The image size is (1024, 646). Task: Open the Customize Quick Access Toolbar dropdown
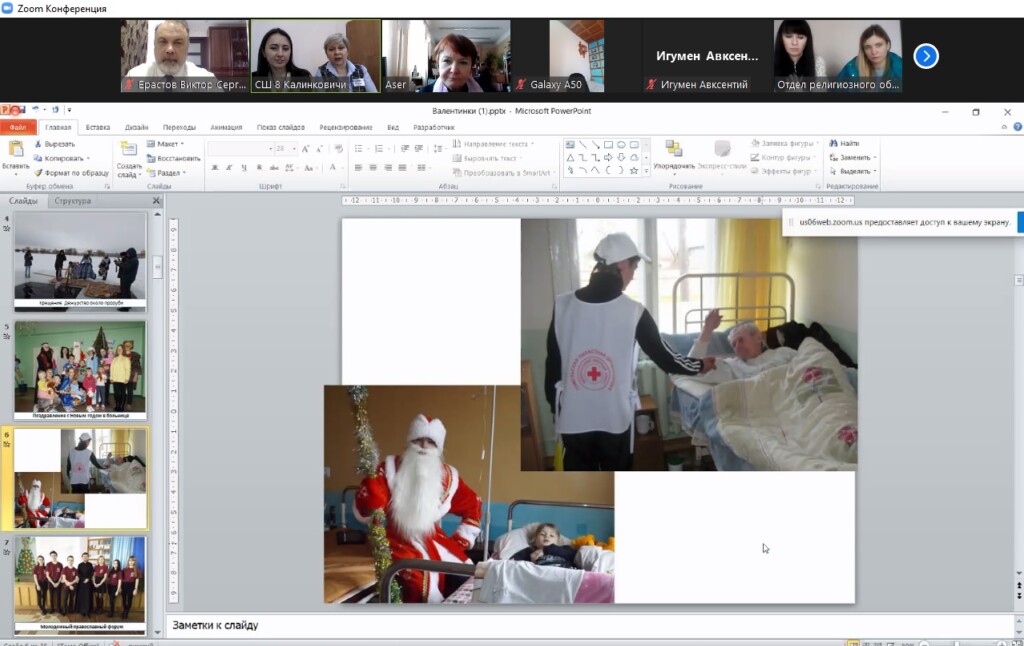click(69, 110)
